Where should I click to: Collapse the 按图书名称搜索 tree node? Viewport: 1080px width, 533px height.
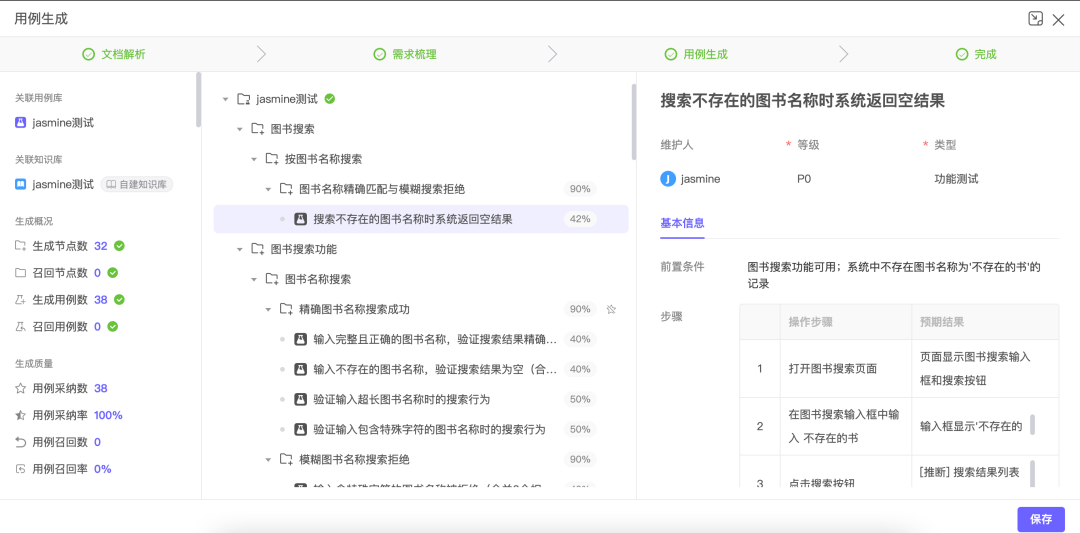pyautogui.click(x=254, y=159)
